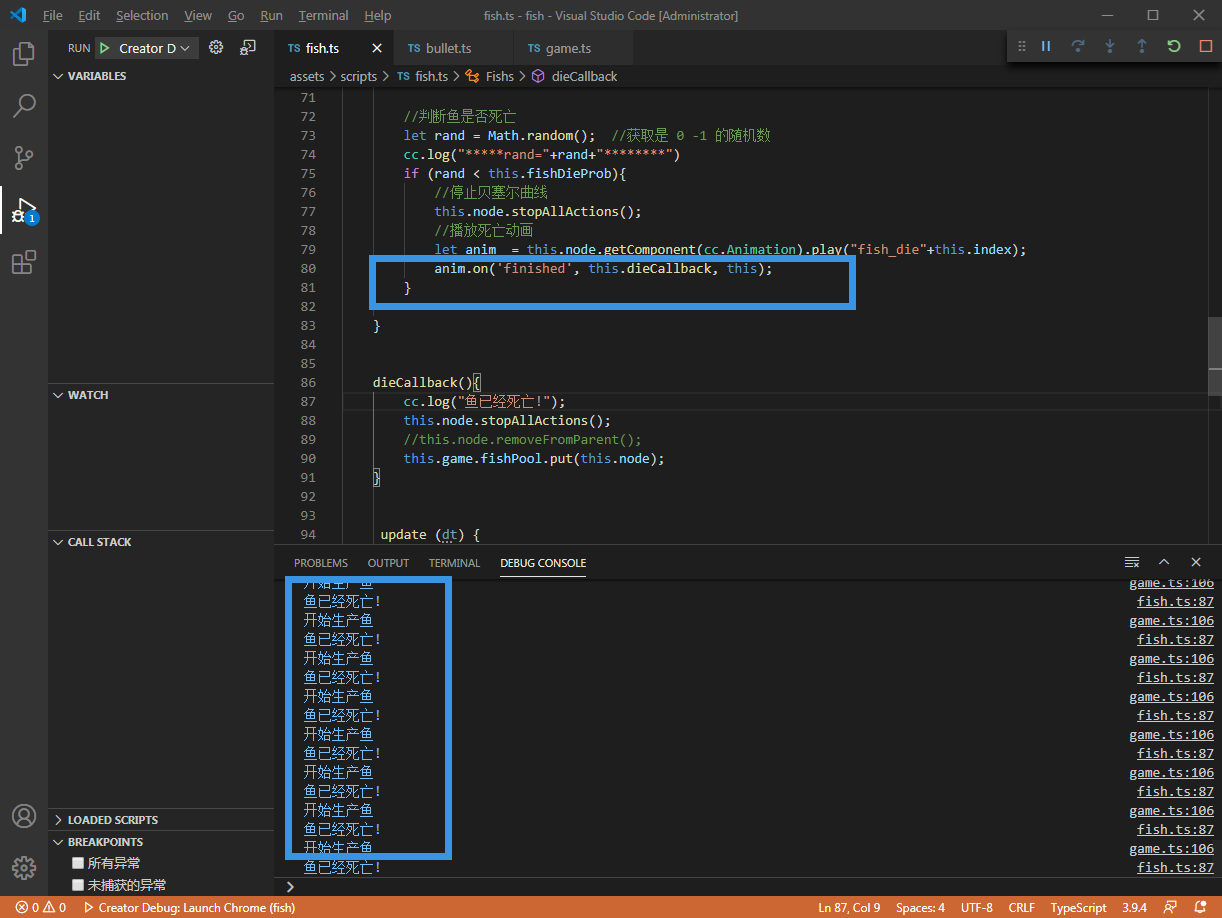The width and height of the screenshot is (1222, 918).
Task: Click the debug console input field
Action: tap(700, 886)
